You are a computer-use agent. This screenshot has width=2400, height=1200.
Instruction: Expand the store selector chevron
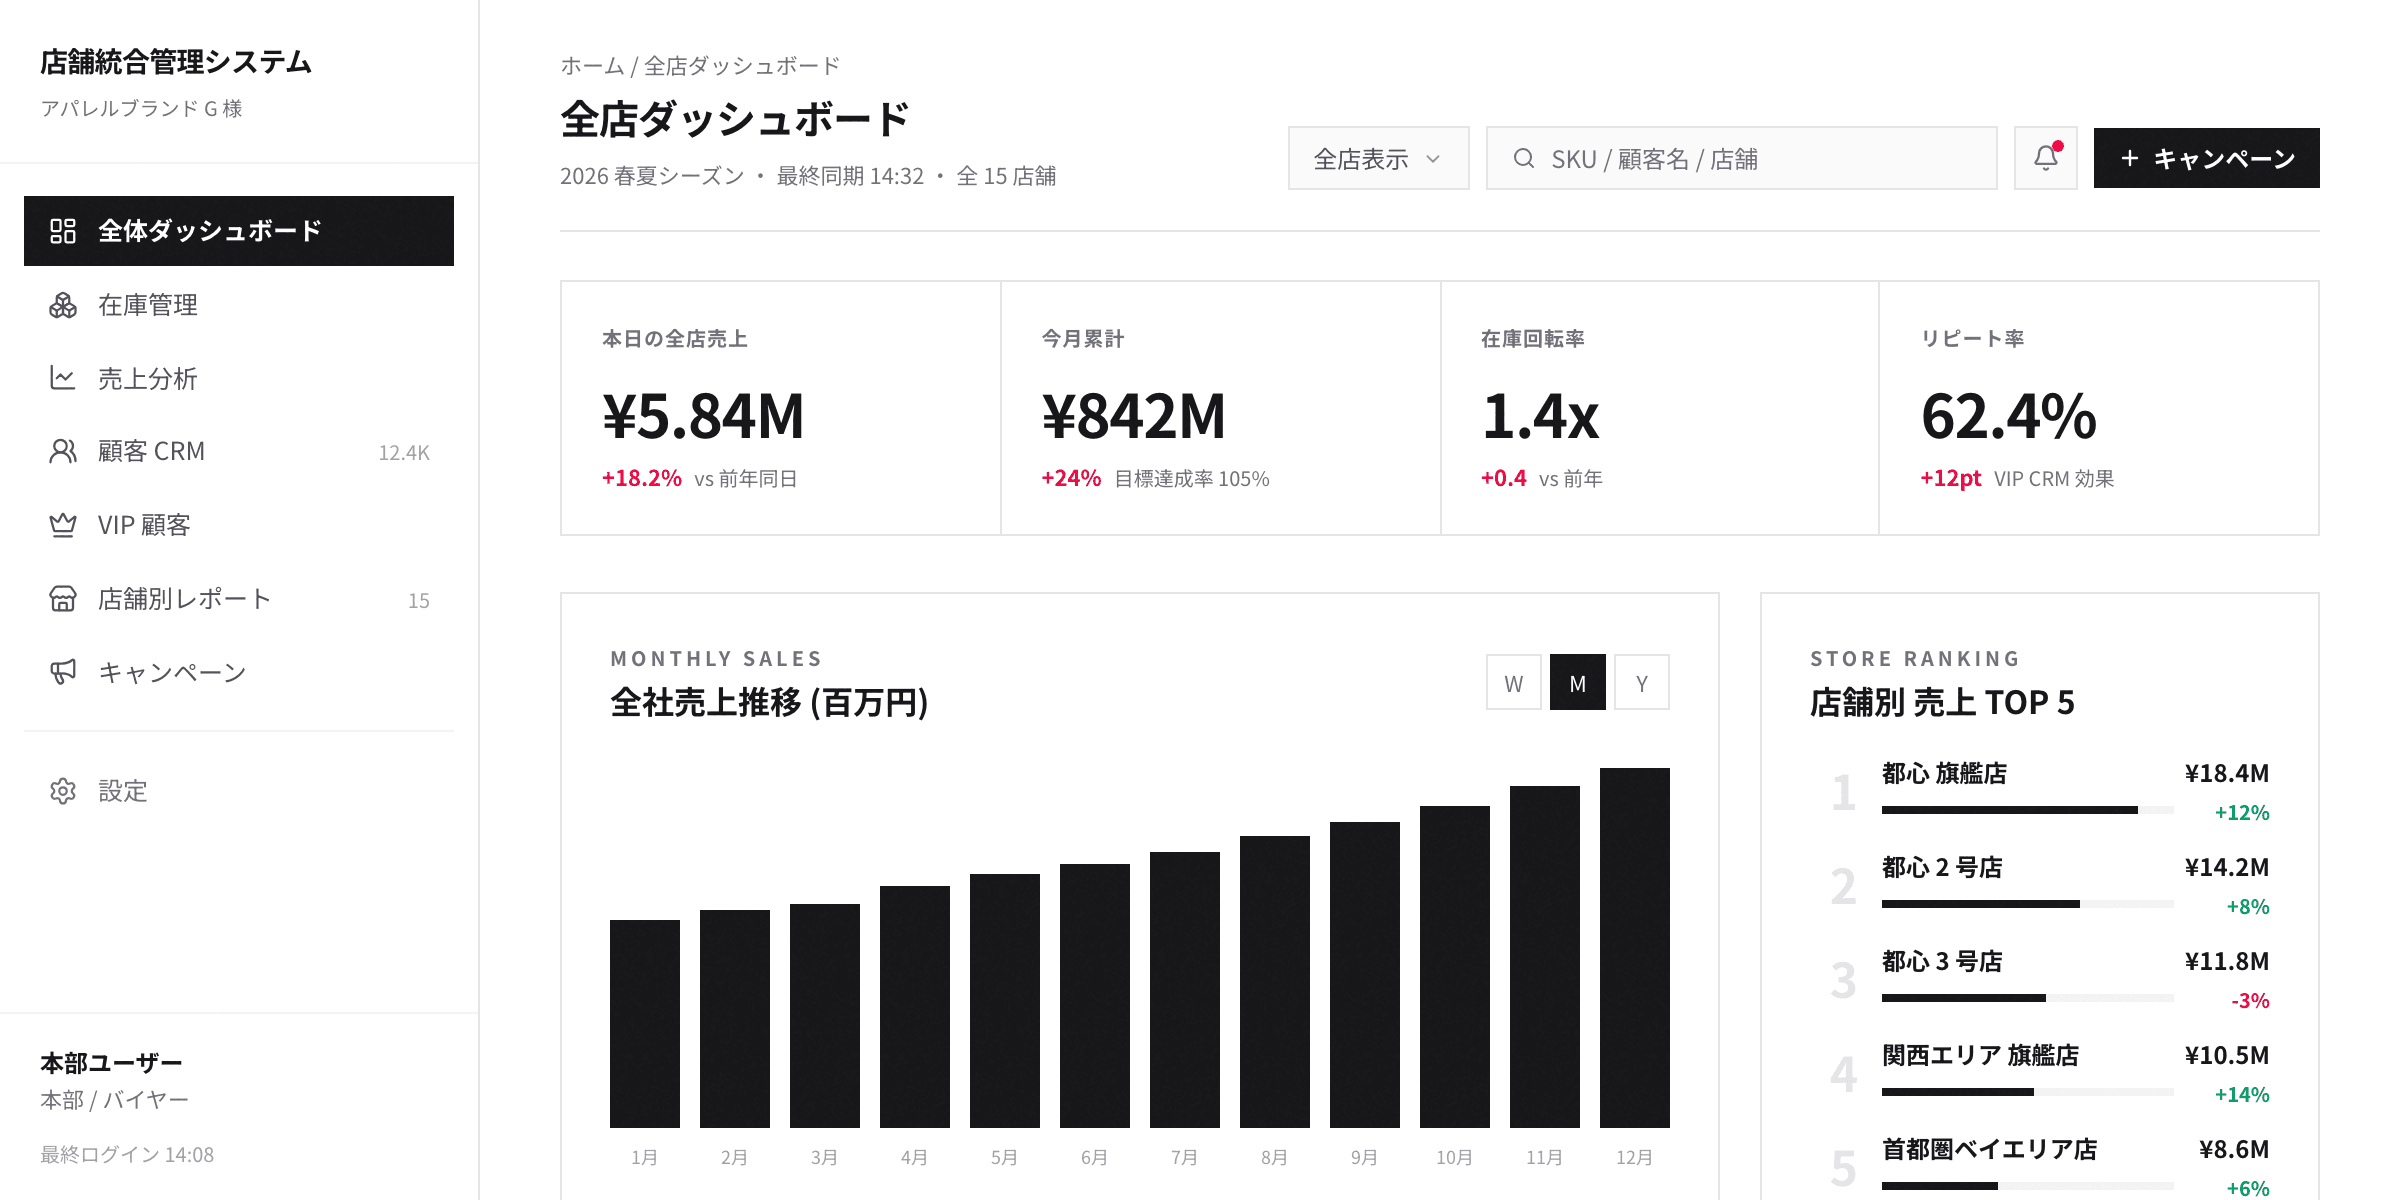(x=1435, y=158)
